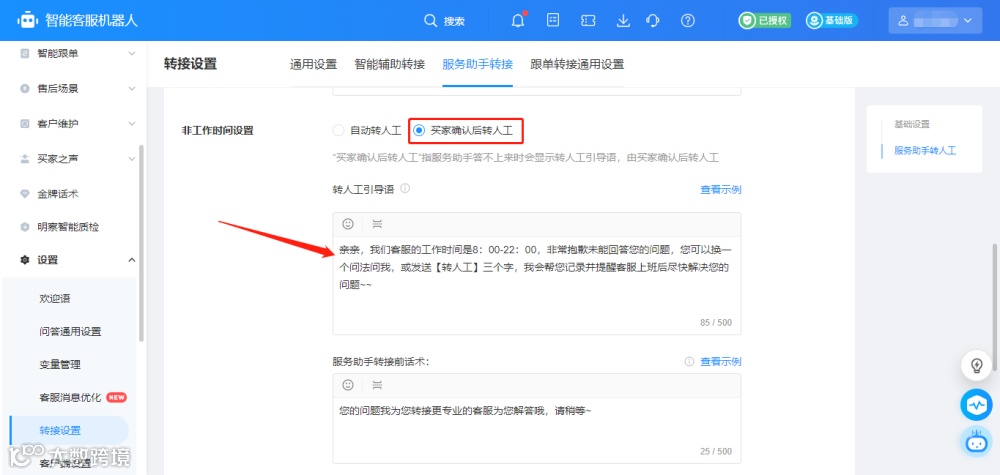Screen dimensions: 1000x475
Task: Click the 基础版 badge
Action: pos(831,20)
